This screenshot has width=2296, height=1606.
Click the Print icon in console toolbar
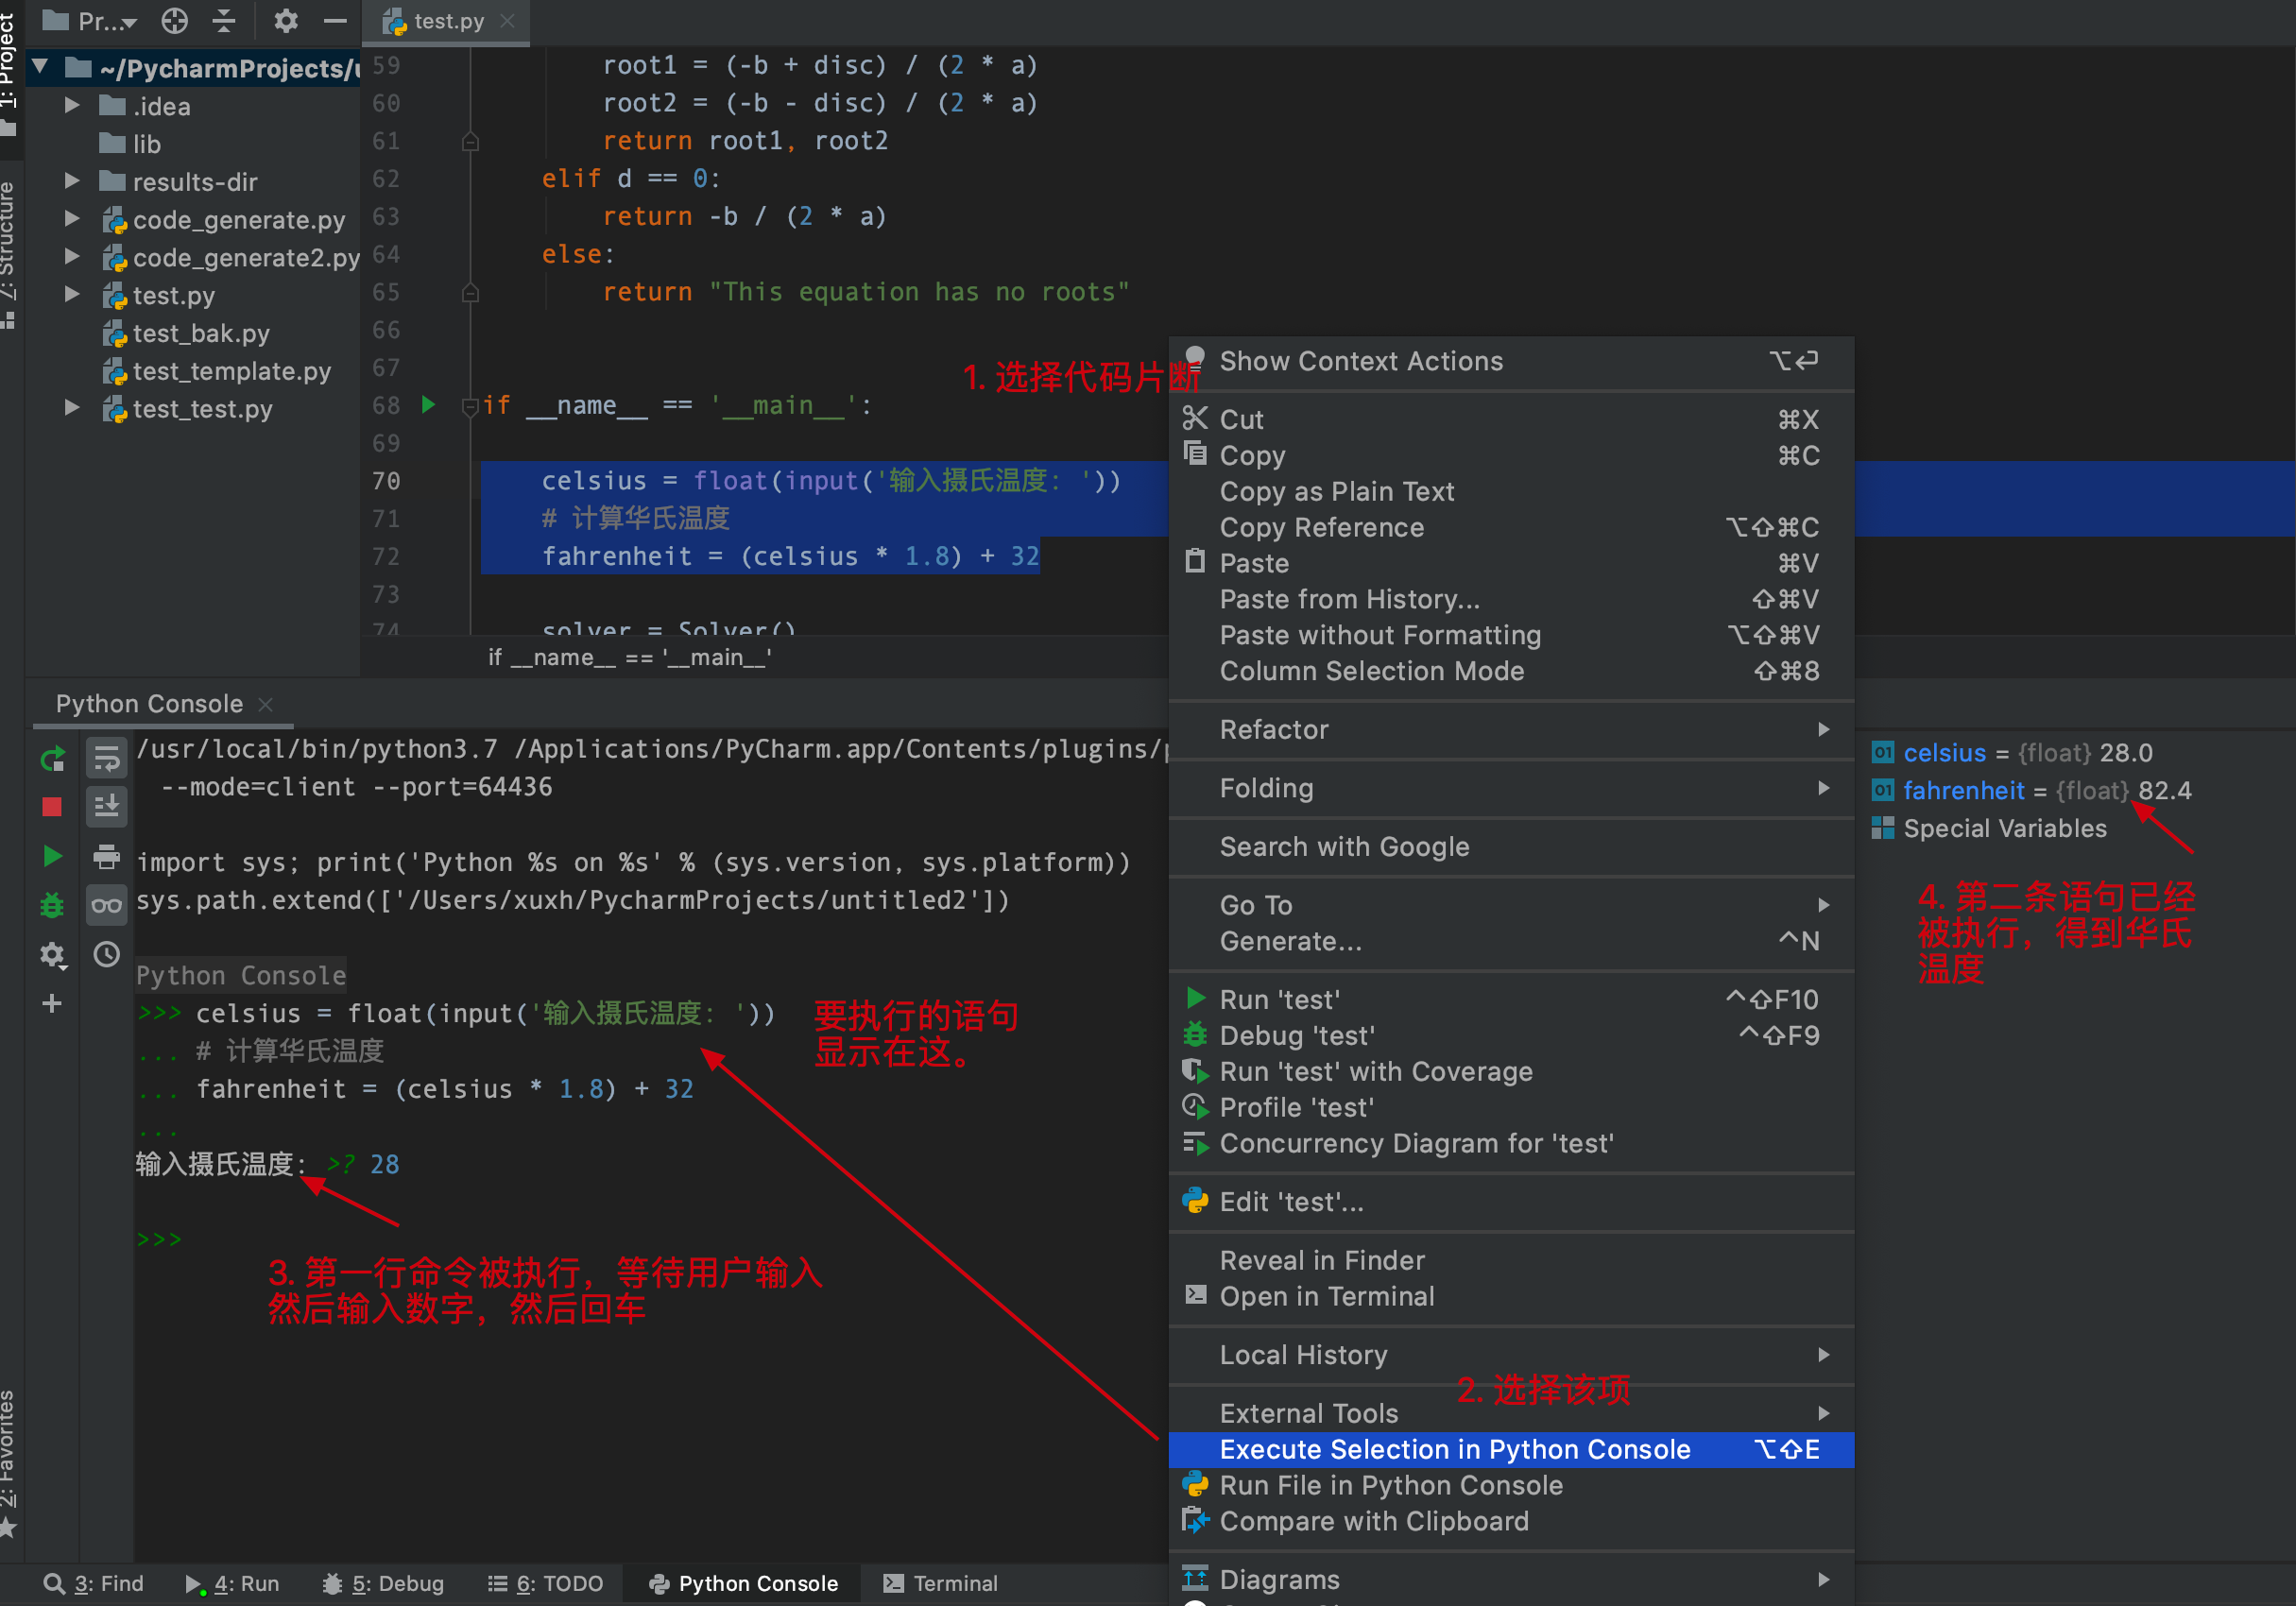(x=106, y=856)
